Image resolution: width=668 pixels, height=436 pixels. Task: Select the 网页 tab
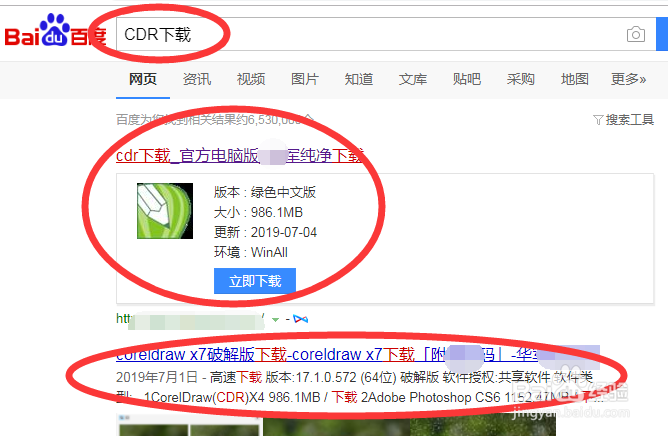tap(143, 79)
